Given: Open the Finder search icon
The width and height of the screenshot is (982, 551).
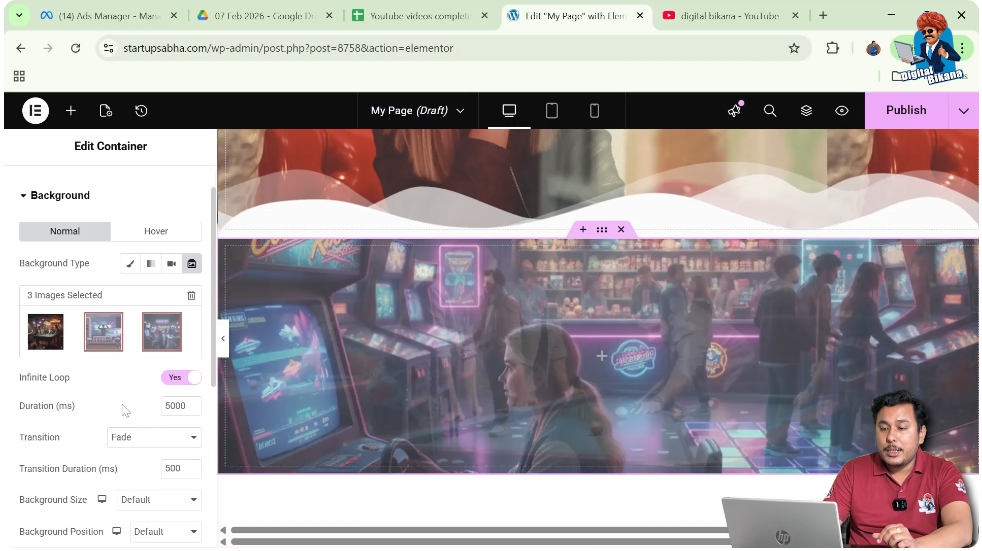Looking at the screenshot, I should pyautogui.click(x=770, y=111).
